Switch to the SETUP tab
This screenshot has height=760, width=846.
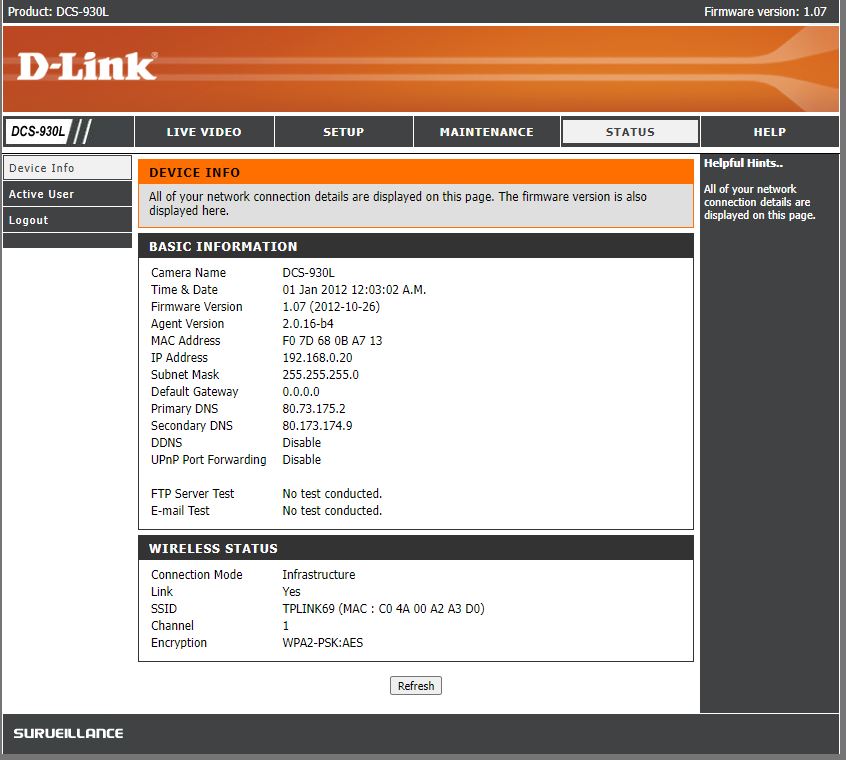[x=344, y=132]
